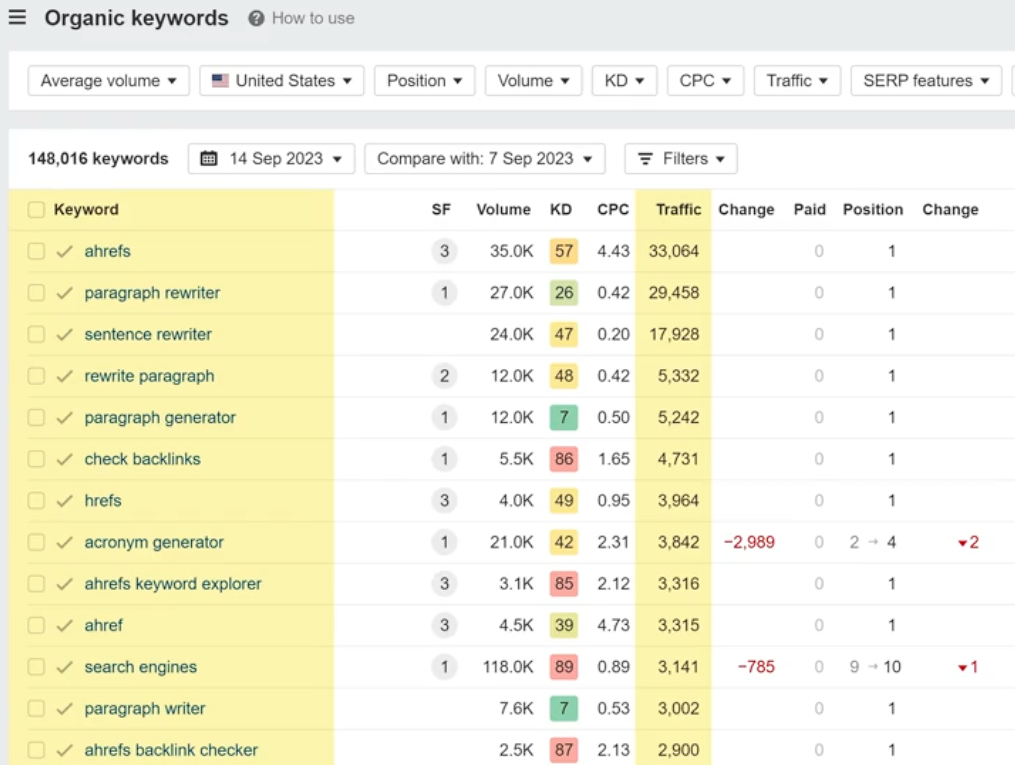Screen dimensions: 1015x765
Task: Open the CPC filter dropdown
Action: click(705, 80)
